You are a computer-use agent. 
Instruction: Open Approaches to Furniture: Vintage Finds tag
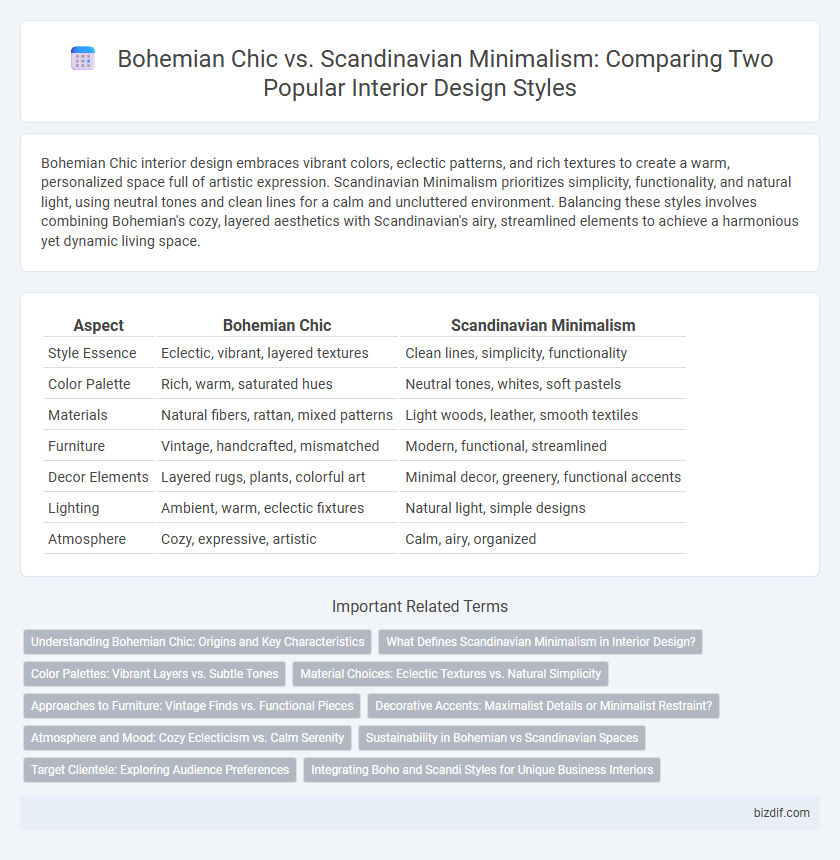(x=192, y=705)
